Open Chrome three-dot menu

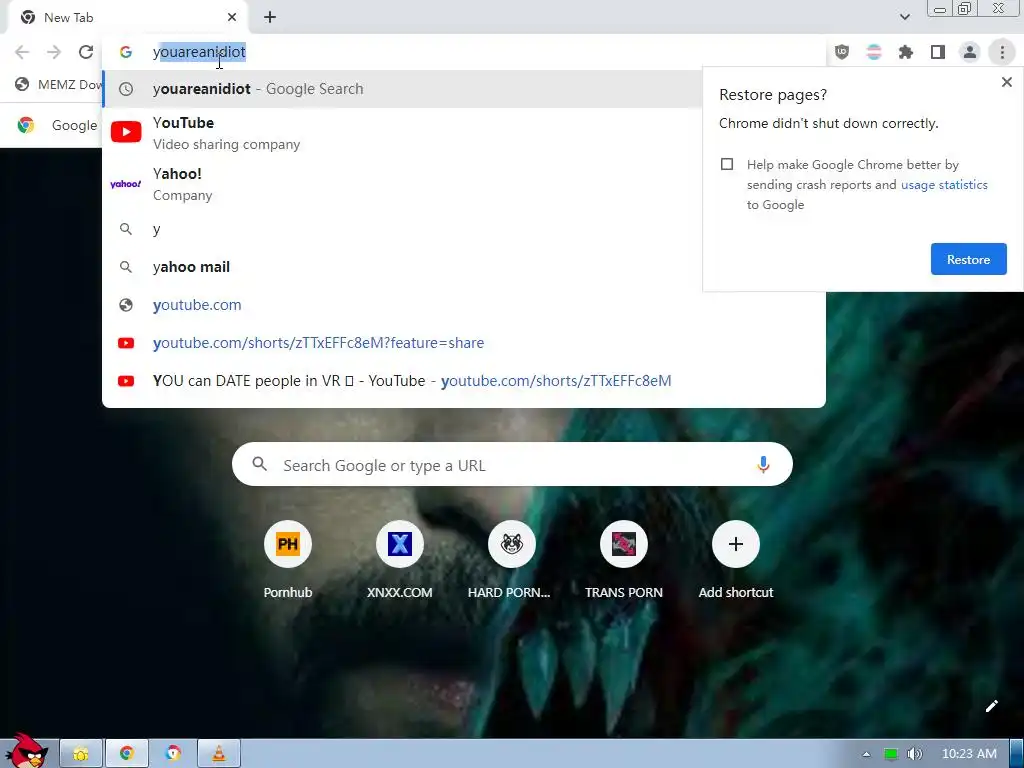1002,52
